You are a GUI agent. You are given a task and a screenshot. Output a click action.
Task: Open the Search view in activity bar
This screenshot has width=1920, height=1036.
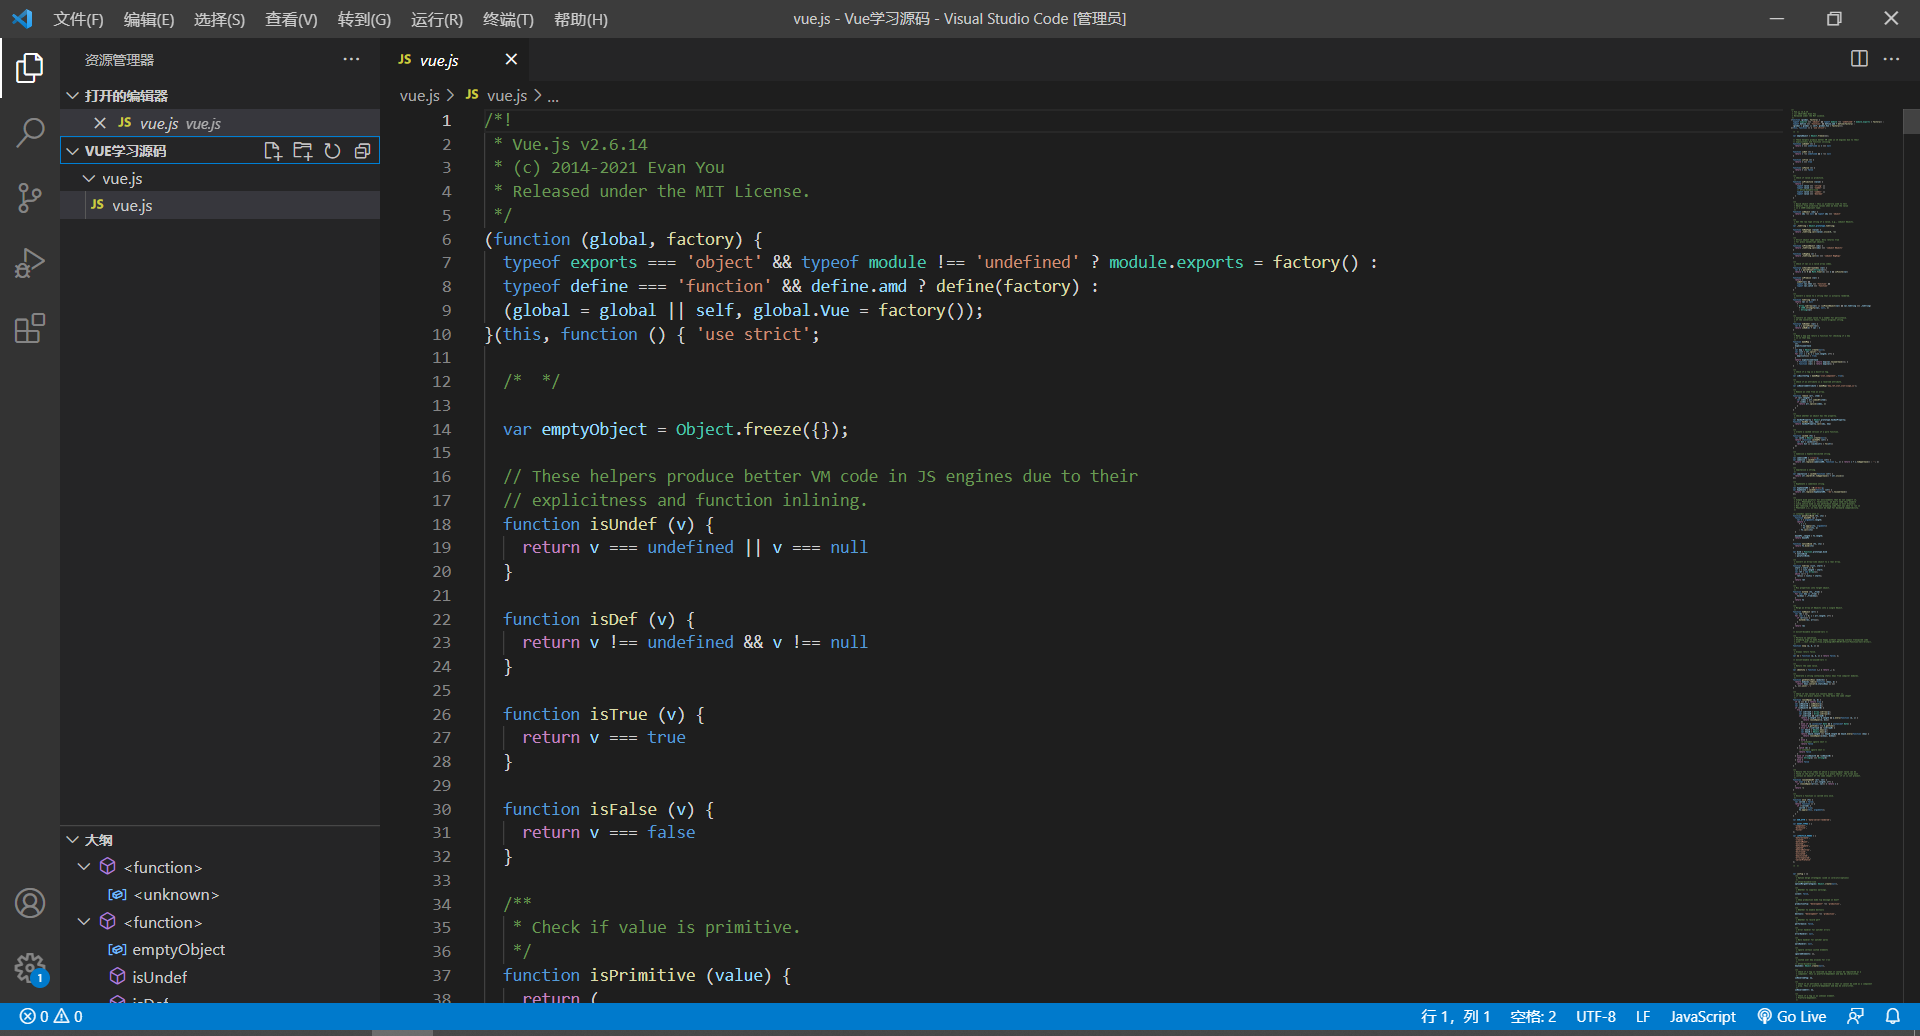(x=30, y=132)
